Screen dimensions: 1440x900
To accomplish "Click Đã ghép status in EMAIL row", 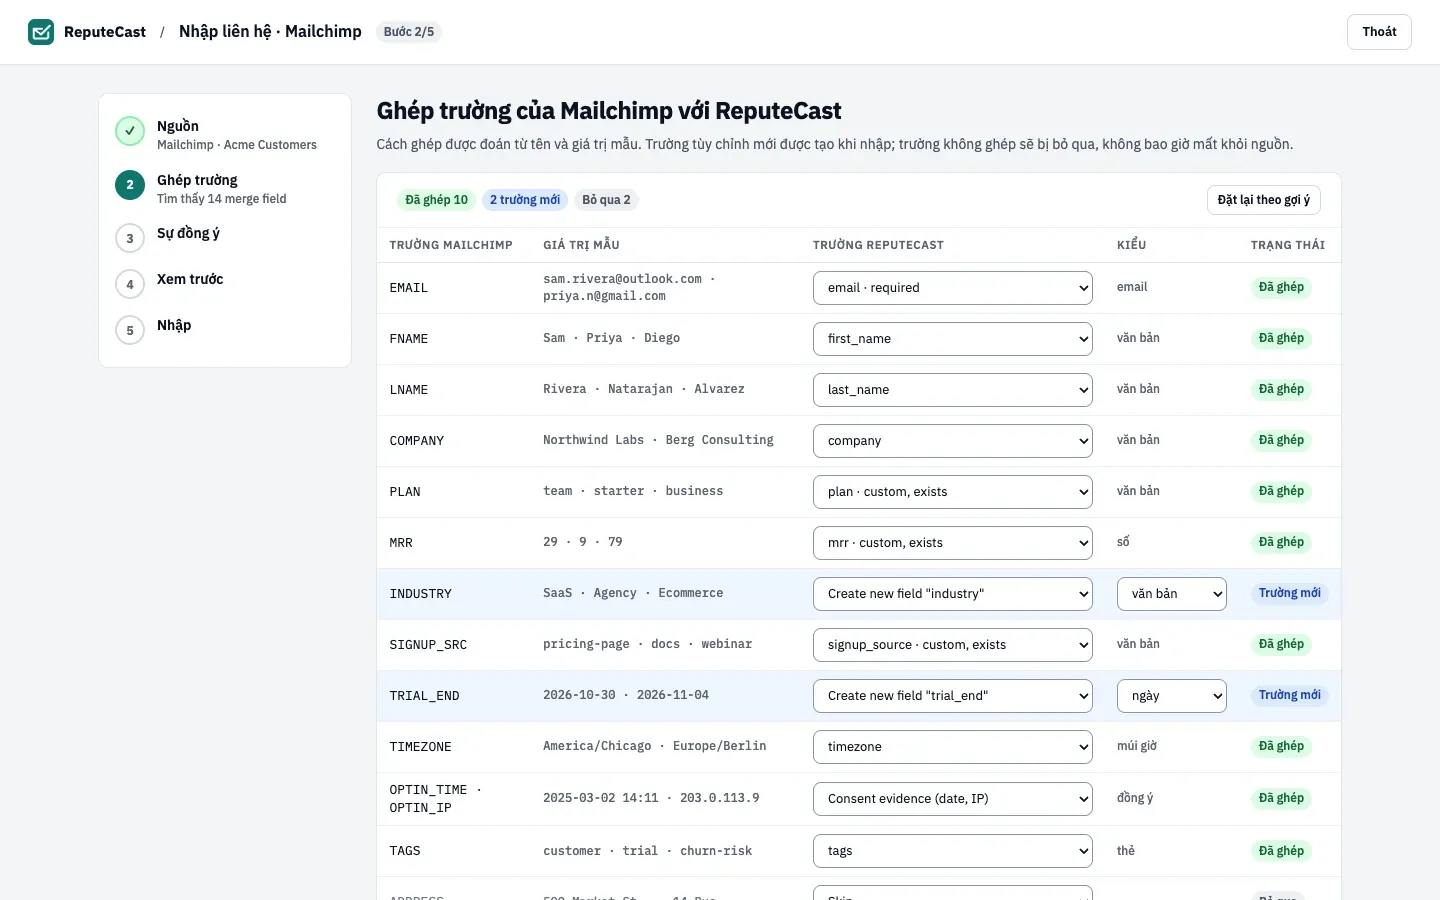I will (x=1281, y=287).
